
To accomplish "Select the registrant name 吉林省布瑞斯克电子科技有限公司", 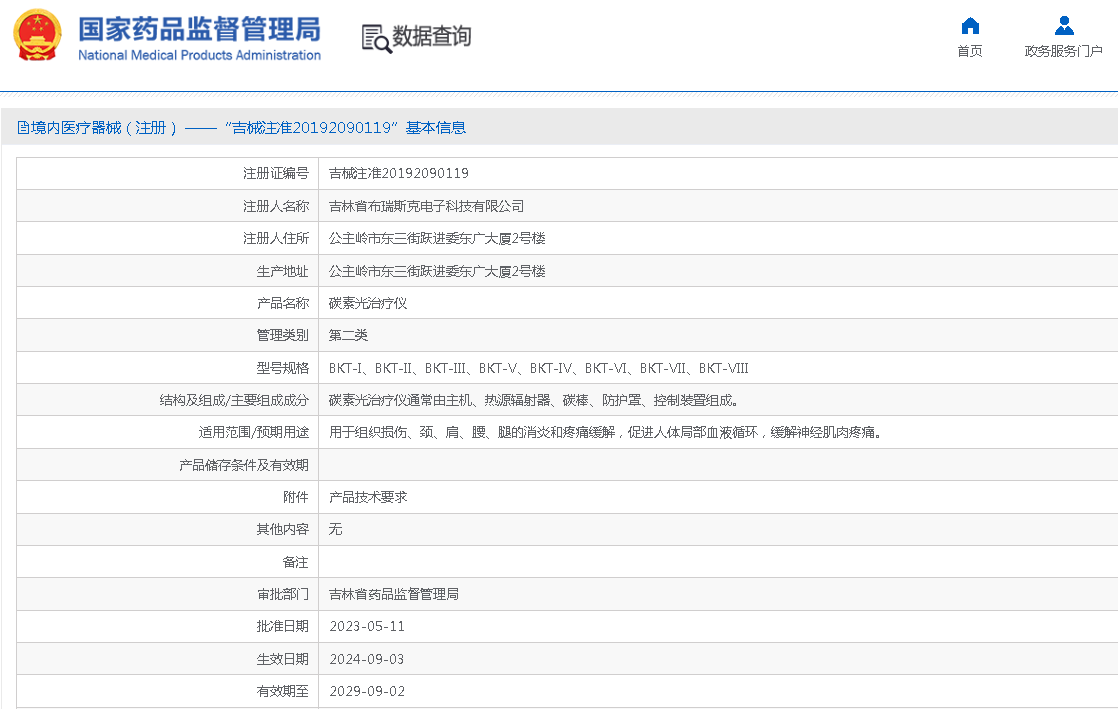I will tap(426, 206).
